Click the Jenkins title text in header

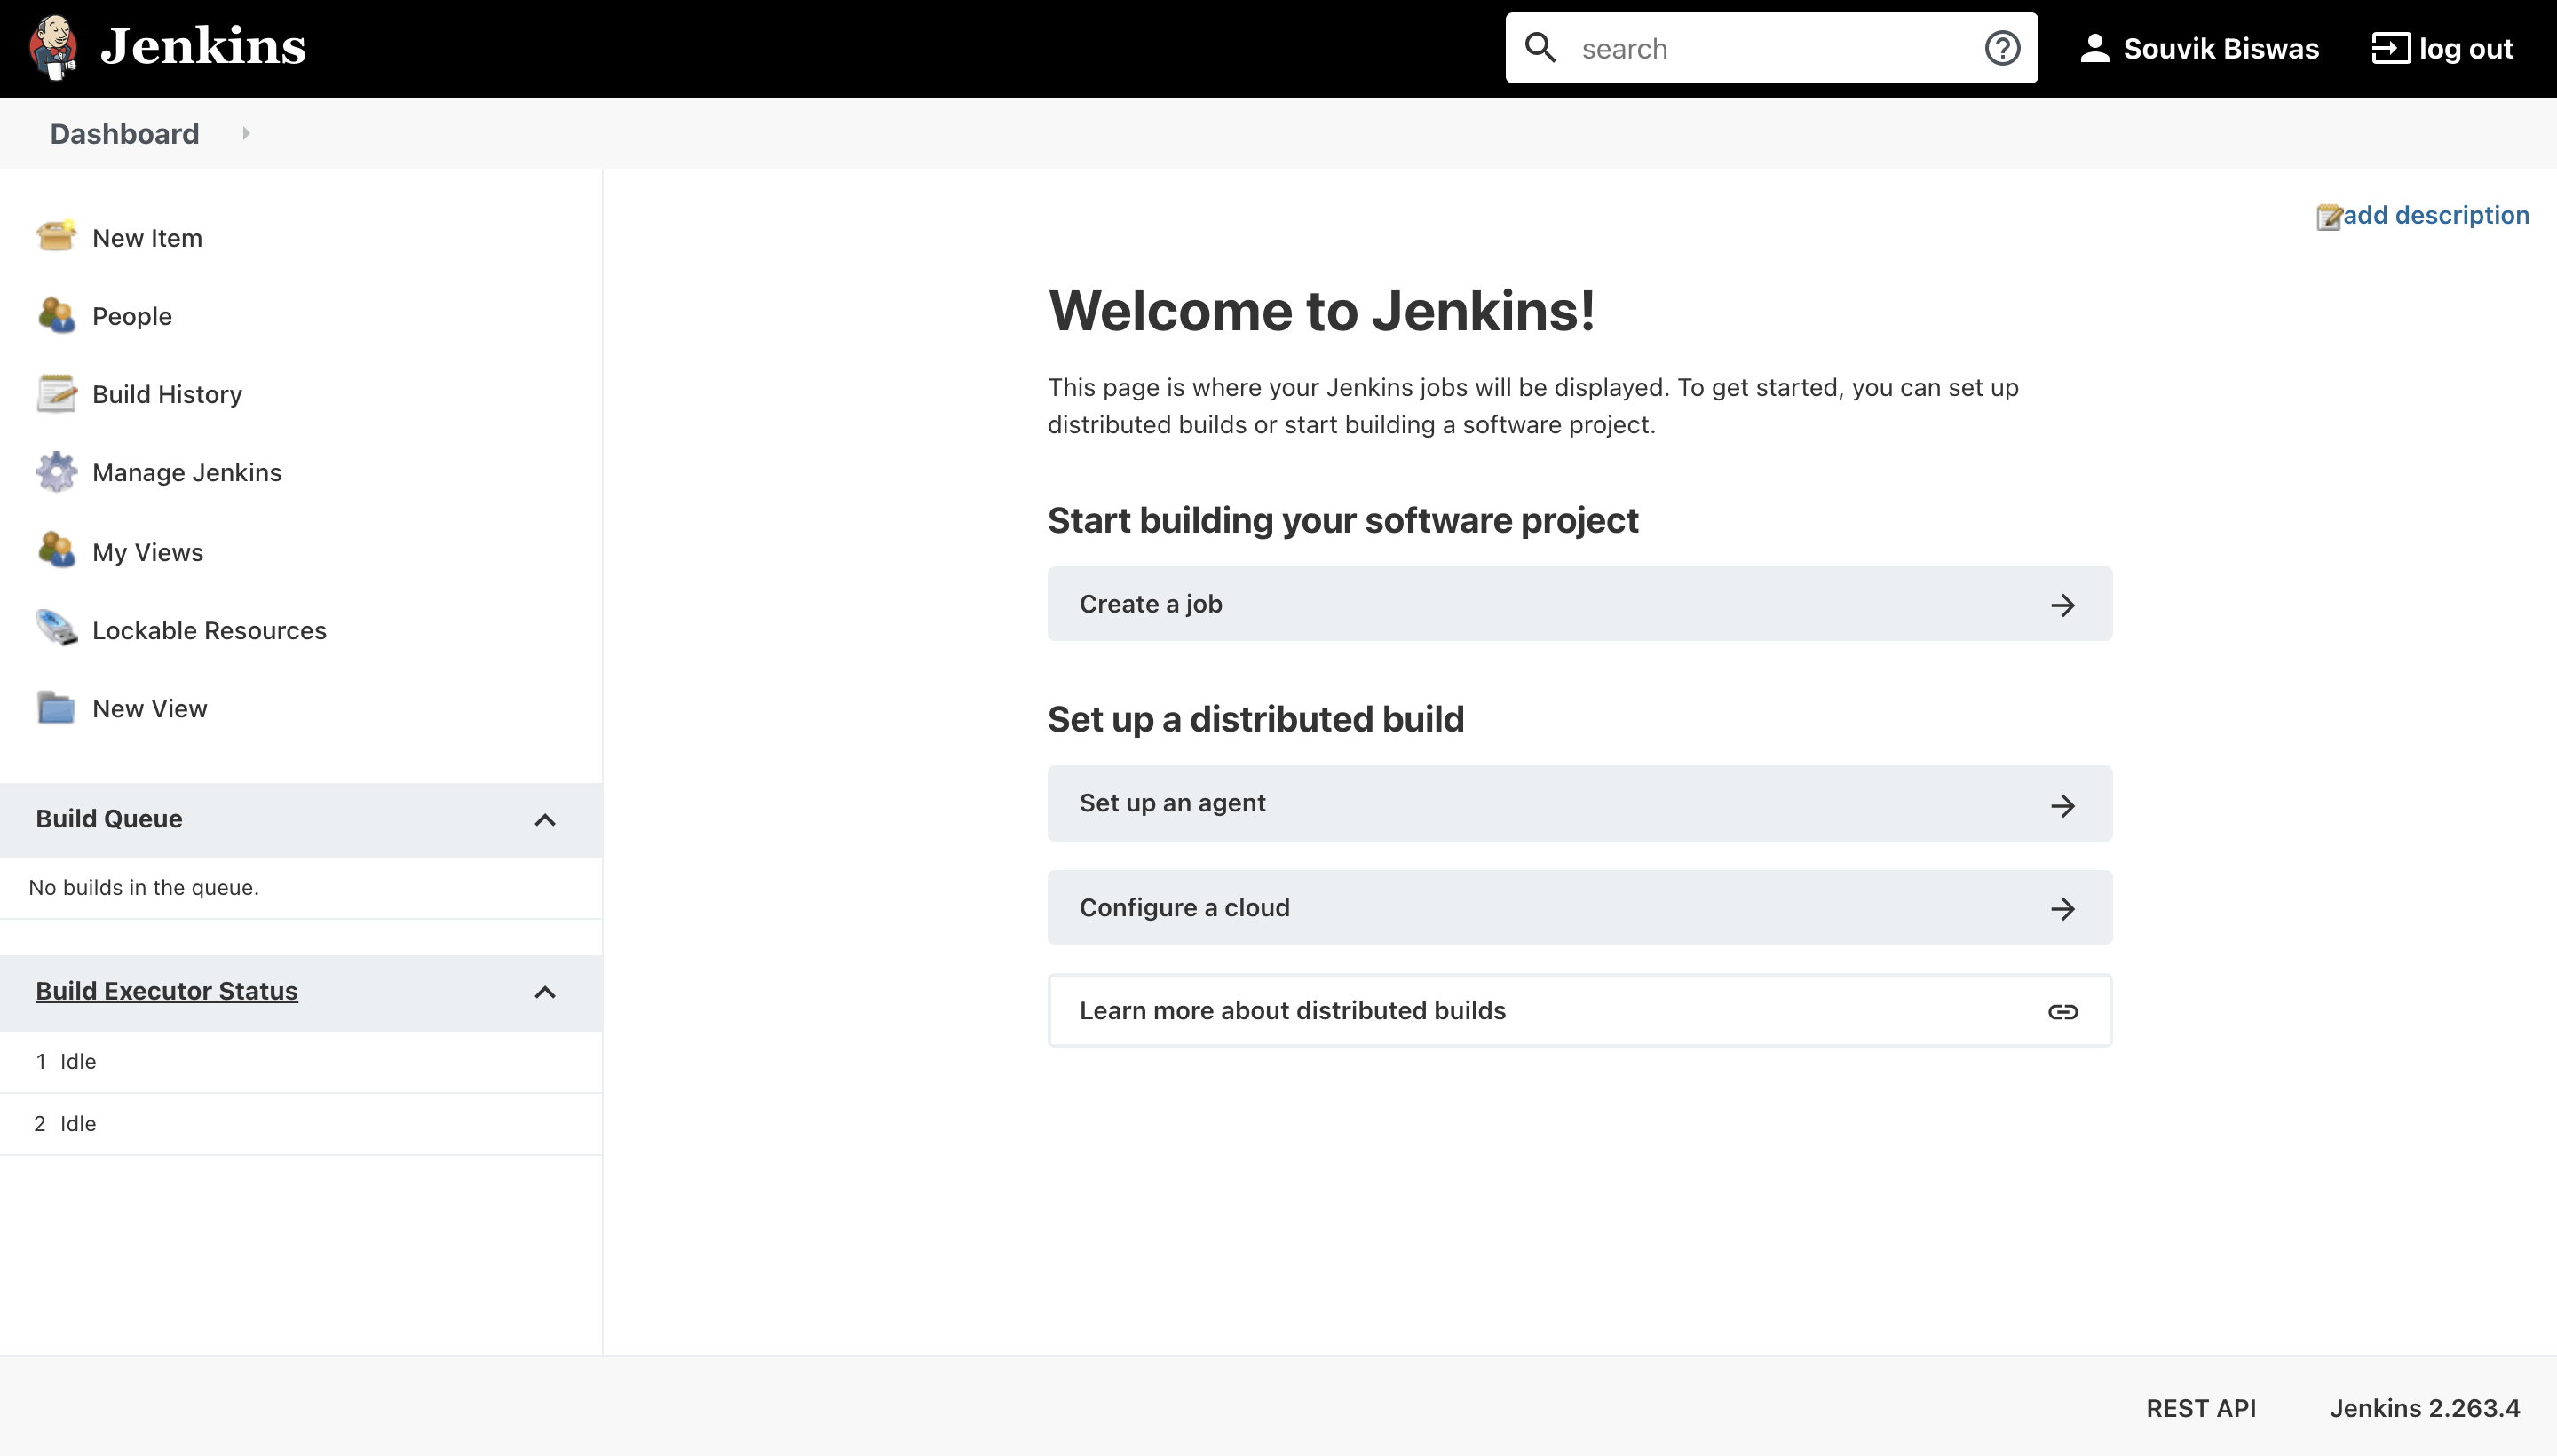tap(203, 47)
